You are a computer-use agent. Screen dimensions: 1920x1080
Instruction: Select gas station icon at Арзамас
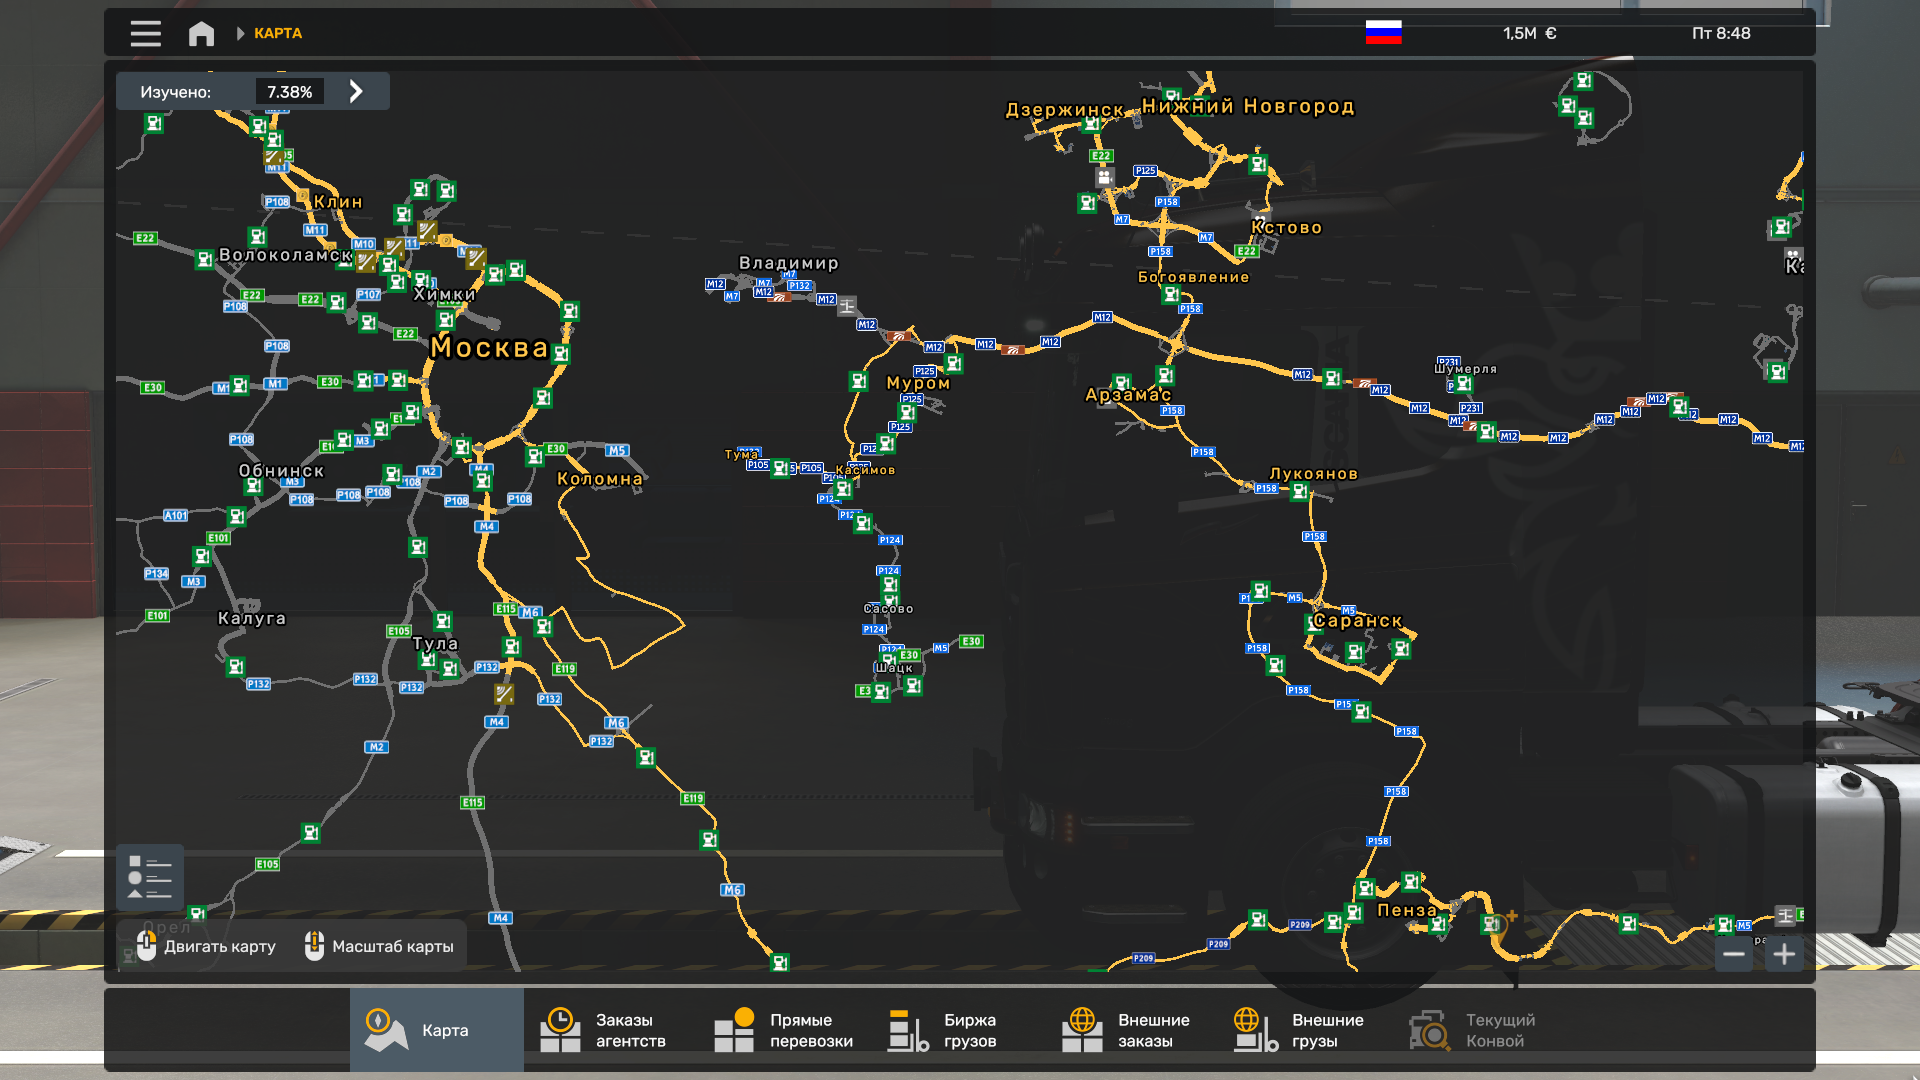coord(1122,382)
